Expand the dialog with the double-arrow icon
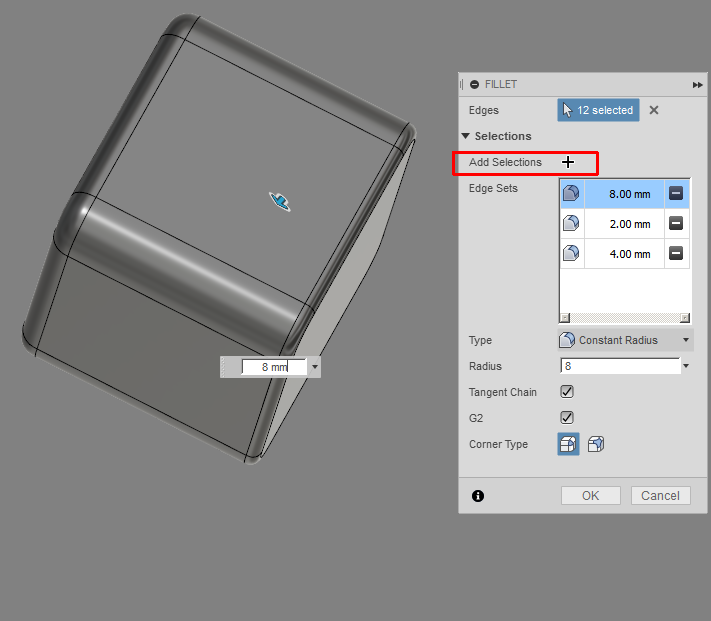Image resolution: width=711 pixels, height=621 pixels. point(697,85)
